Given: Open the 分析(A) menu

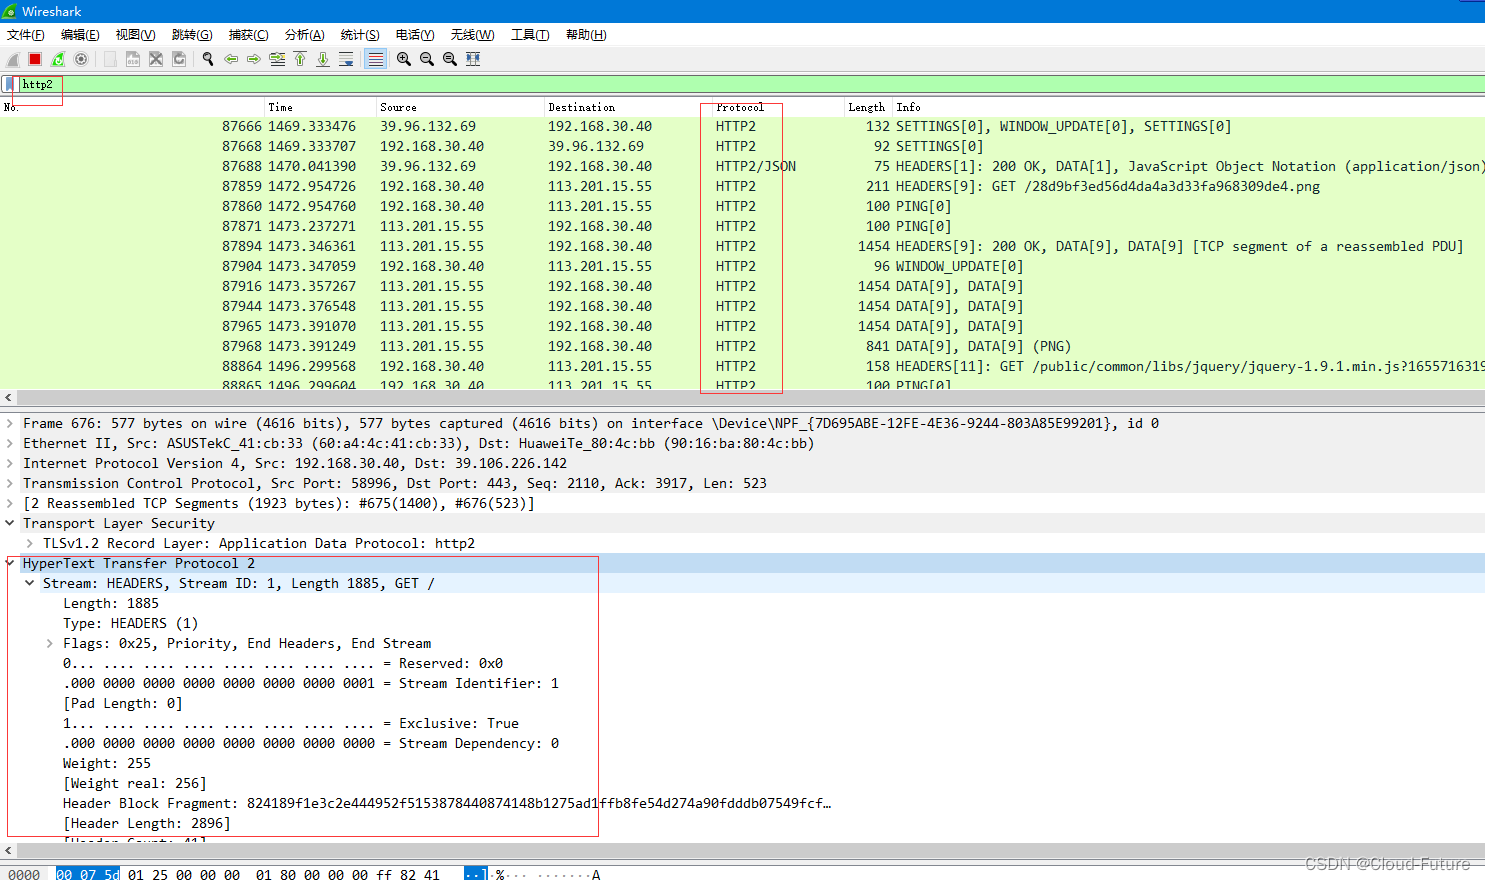Looking at the screenshot, I should [x=303, y=34].
